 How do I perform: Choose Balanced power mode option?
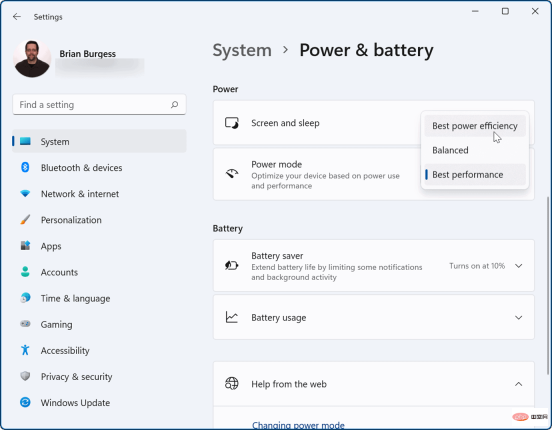pyautogui.click(x=475, y=150)
